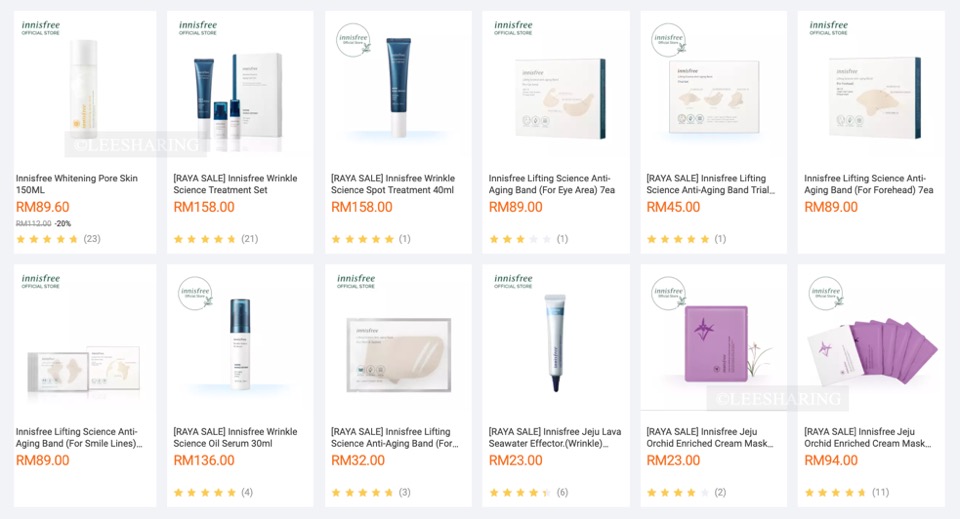Click the round innisfree badge on Oil Serum card
The height and width of the screenshot is (519, 960).
[x=196, y=293]
